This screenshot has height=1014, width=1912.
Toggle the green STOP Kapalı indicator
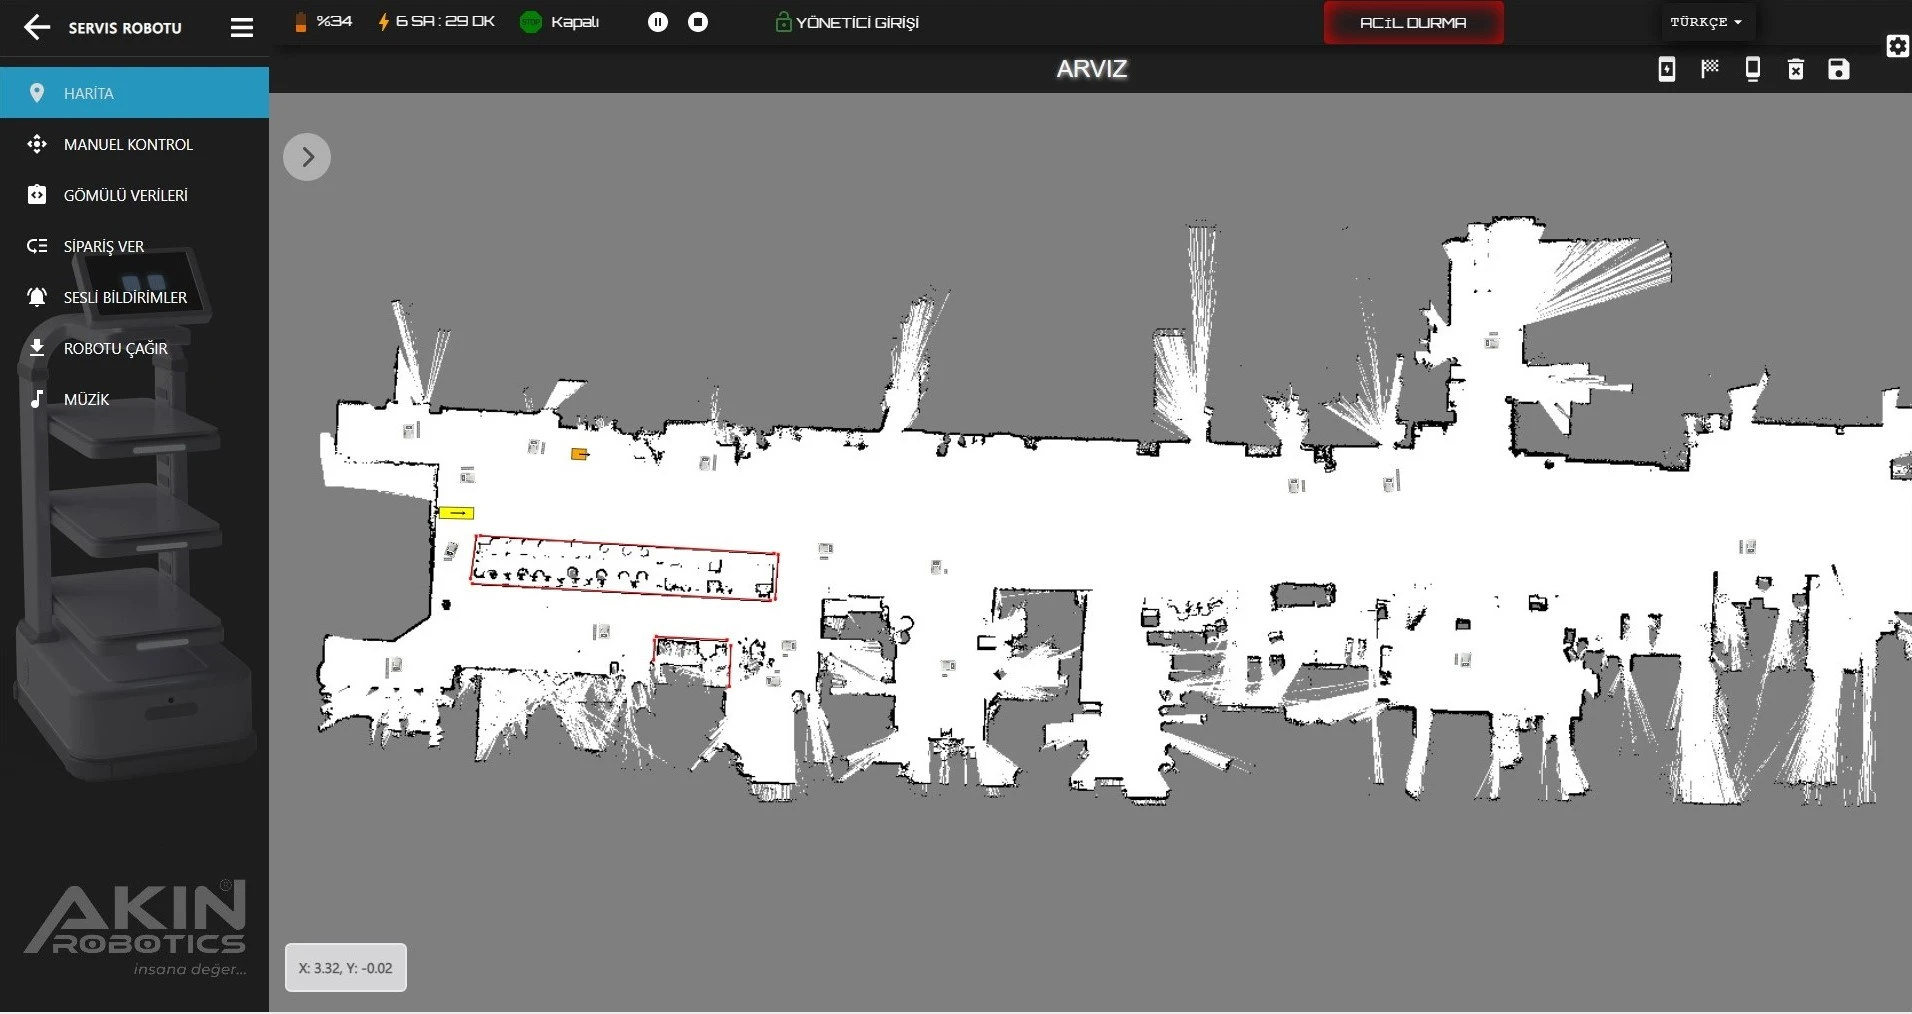[x=530, y=22]
